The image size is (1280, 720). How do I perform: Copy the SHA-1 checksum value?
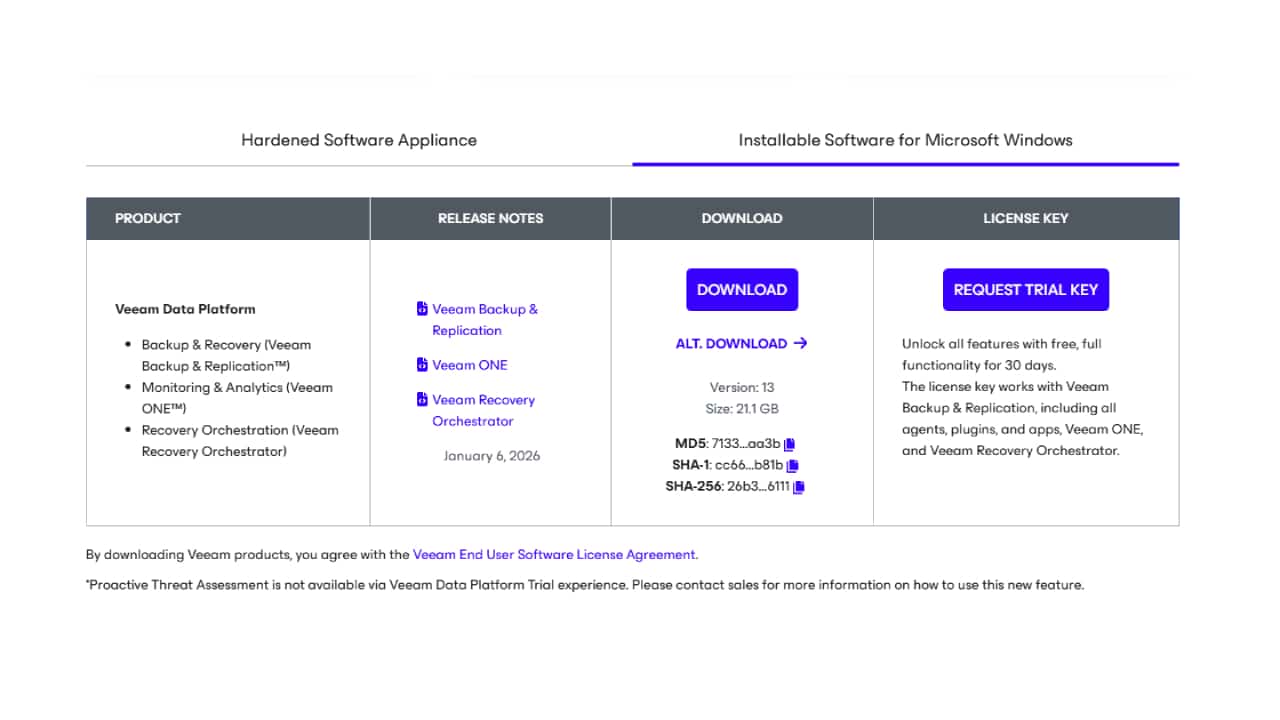(793, 464)
